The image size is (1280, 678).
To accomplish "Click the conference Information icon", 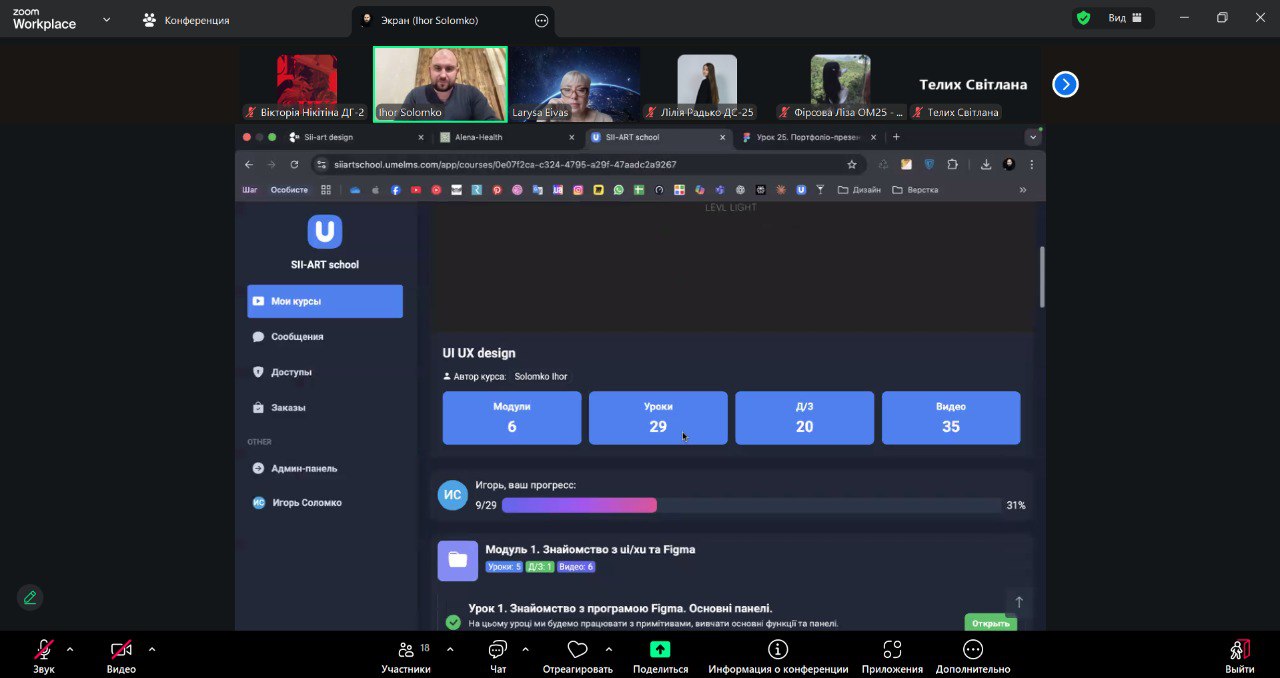I will [778, 650].
